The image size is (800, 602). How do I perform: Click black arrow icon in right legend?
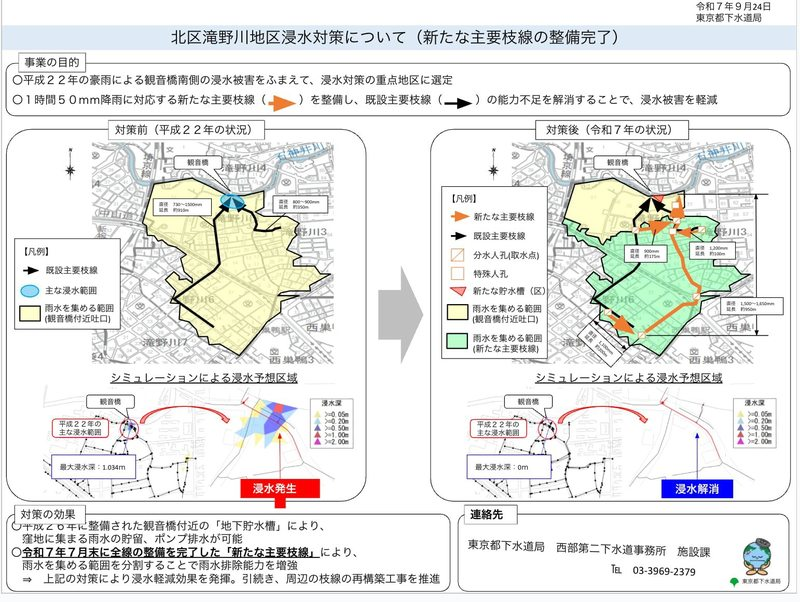pyautogui.click(x=459, y=236)
